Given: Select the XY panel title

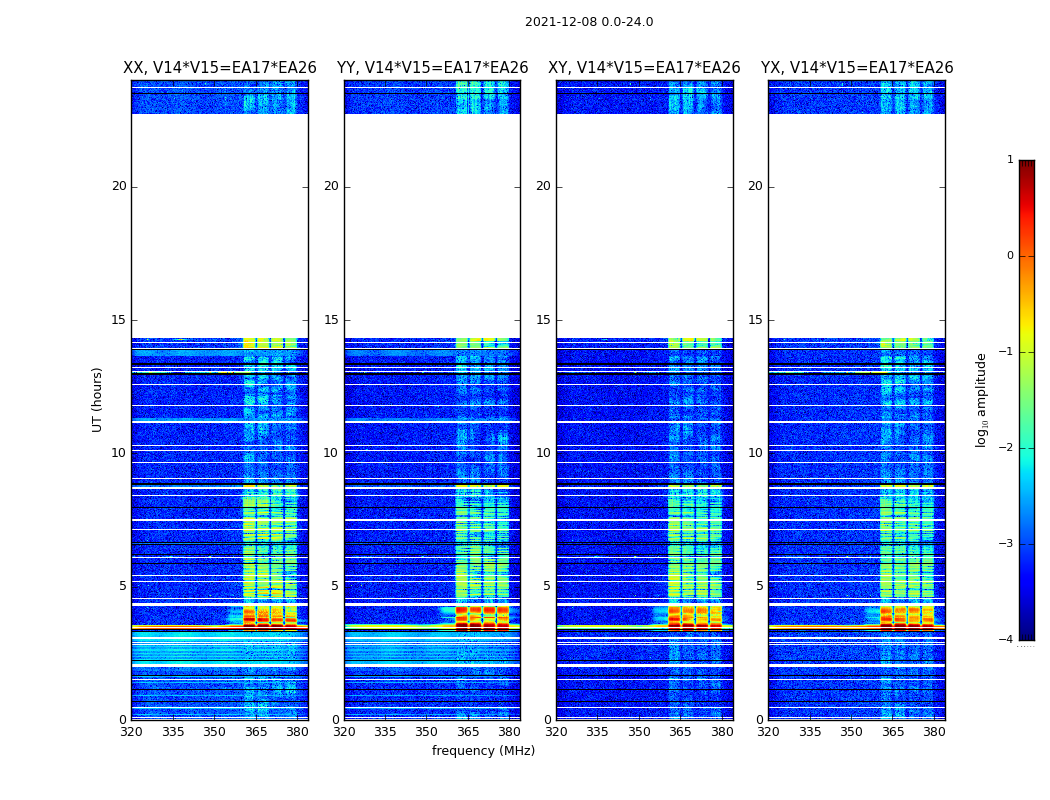Looking at the screenshot, I should [644, 68].
